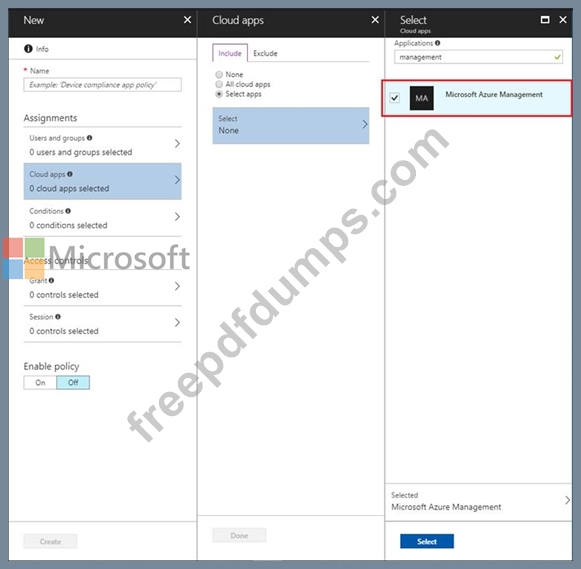The width and height of the screenshot is (581, 569).
Task: Click info icon beside Cloud apps label
Action: [70, 174]
